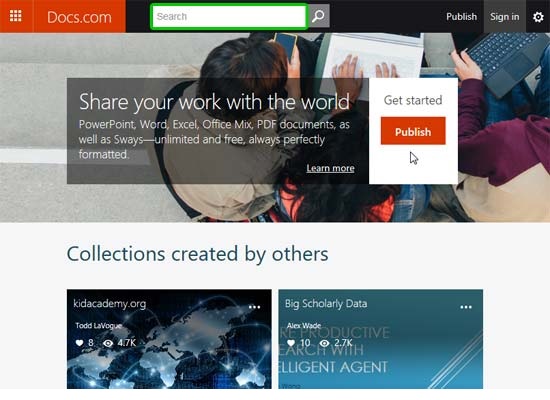Click author name Todd LaVogue
The height and width of the screenshot is (400, 550).
click(x=99, y=326)
